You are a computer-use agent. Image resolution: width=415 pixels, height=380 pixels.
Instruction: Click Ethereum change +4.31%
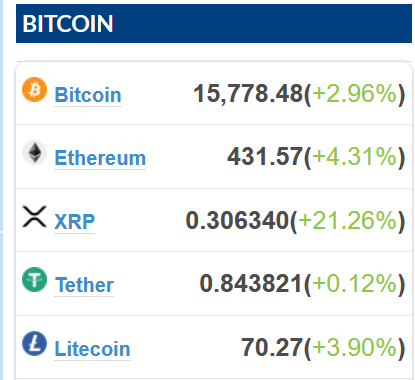tap(355, 157)
